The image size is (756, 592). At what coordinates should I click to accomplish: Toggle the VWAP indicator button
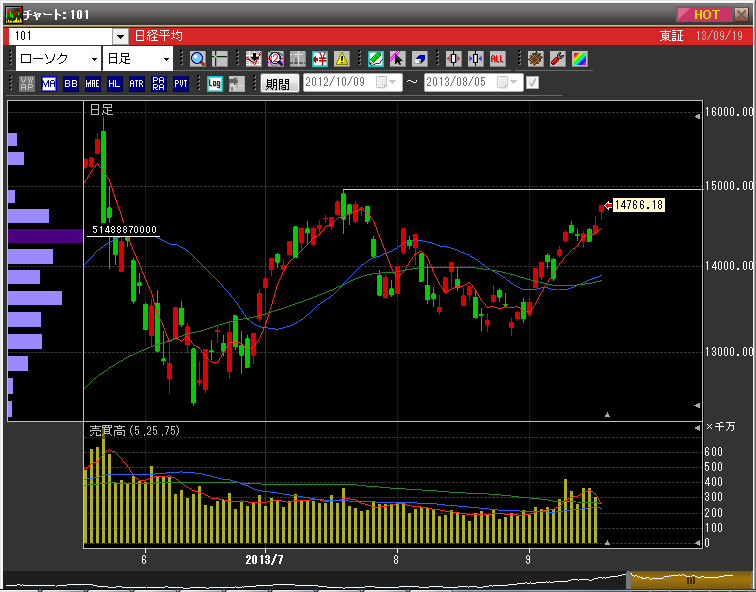(x=27, y=84)
